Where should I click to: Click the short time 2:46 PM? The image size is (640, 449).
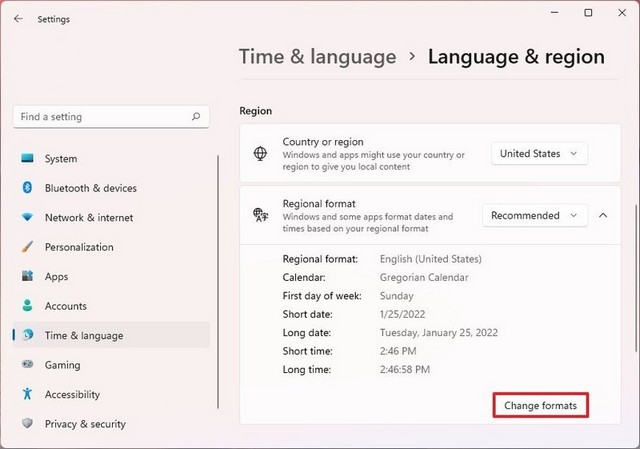click(398, 351)
